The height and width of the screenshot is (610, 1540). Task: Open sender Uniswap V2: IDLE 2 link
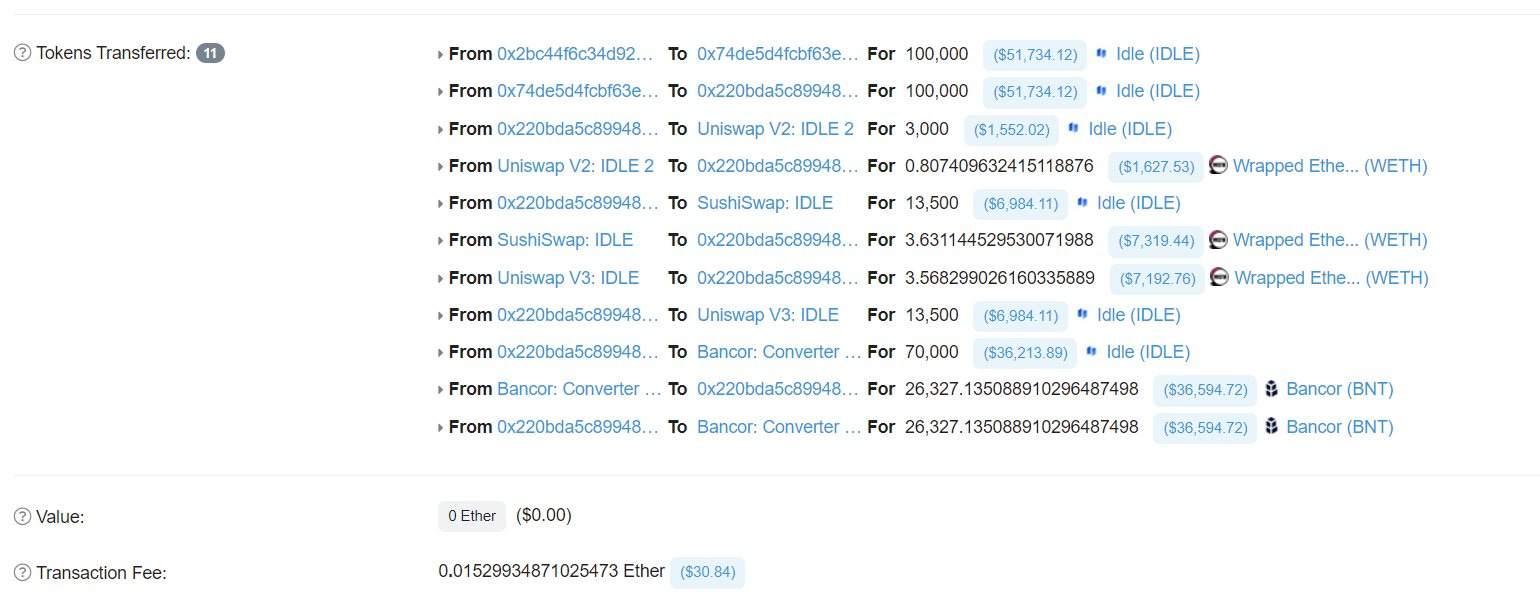click(576, 166)
